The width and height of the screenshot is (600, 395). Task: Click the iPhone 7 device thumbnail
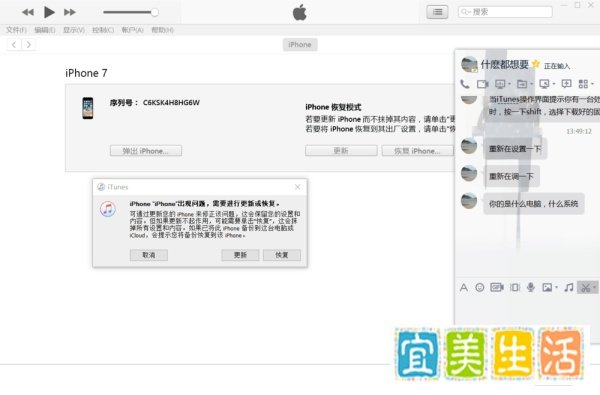[x=88, y=108]
